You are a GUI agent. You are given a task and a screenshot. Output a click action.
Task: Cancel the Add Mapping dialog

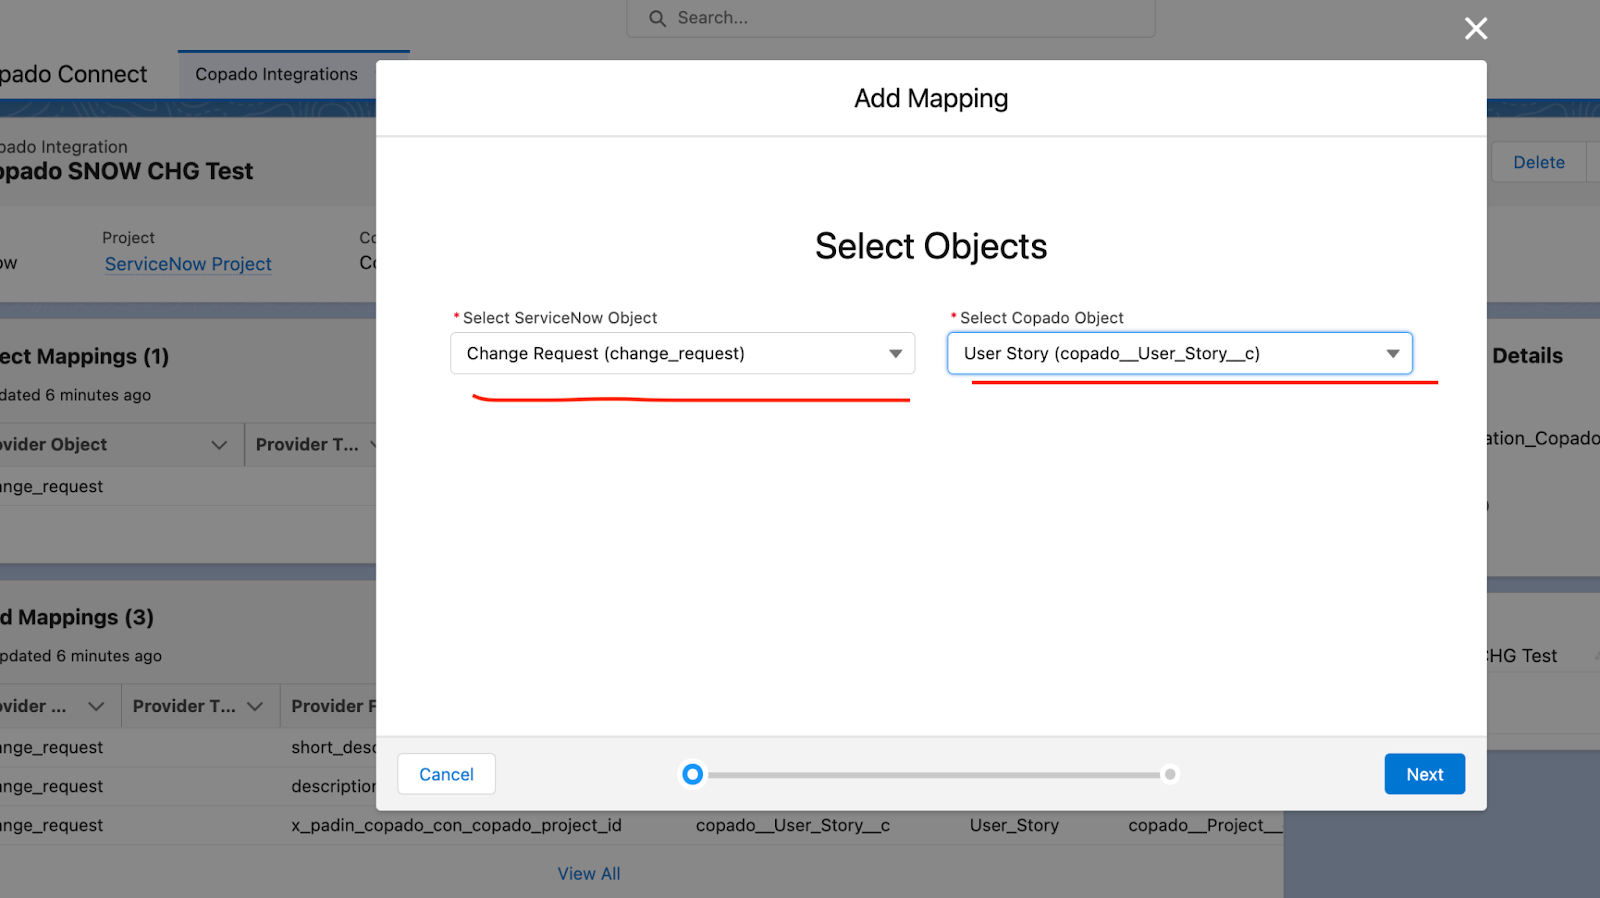(x=446, y=774)
